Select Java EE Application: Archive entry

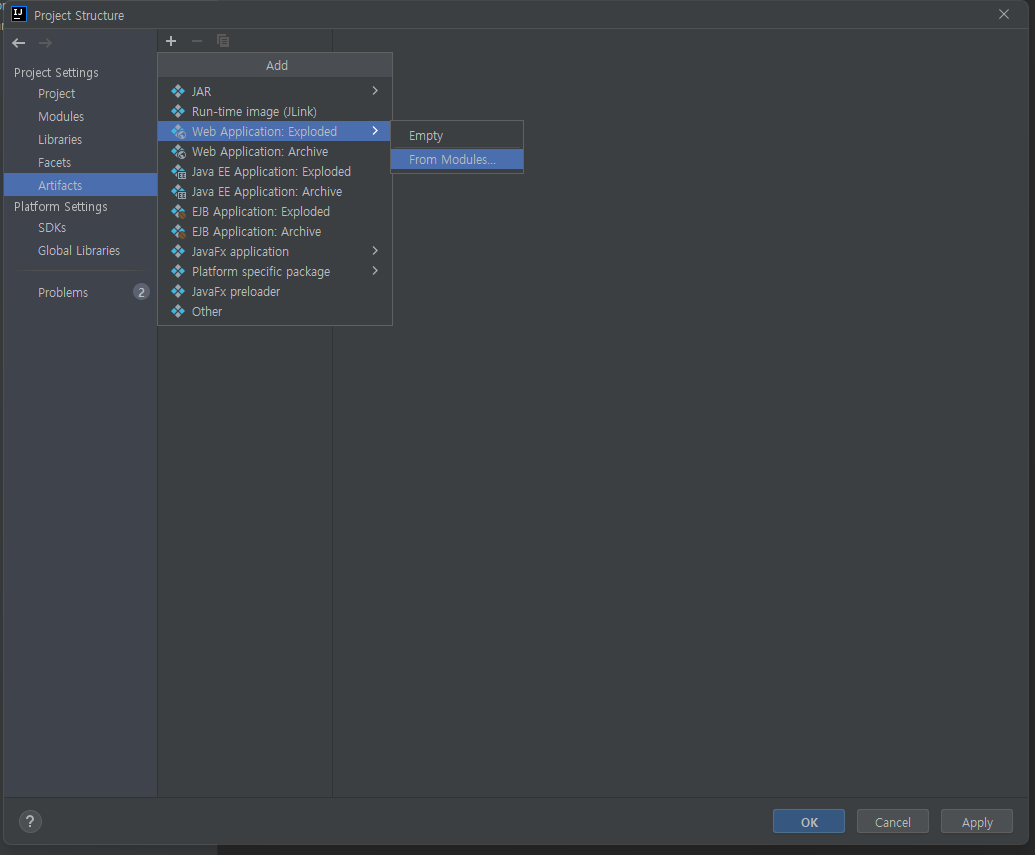tap(275, 191)
